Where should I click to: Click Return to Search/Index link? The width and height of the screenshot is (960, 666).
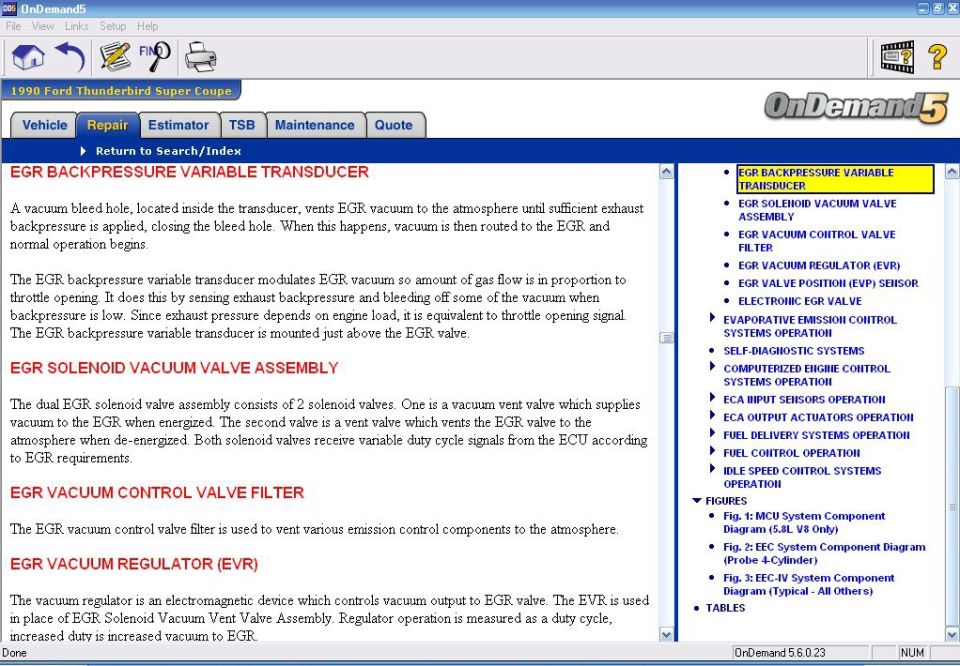click(168, 151)
